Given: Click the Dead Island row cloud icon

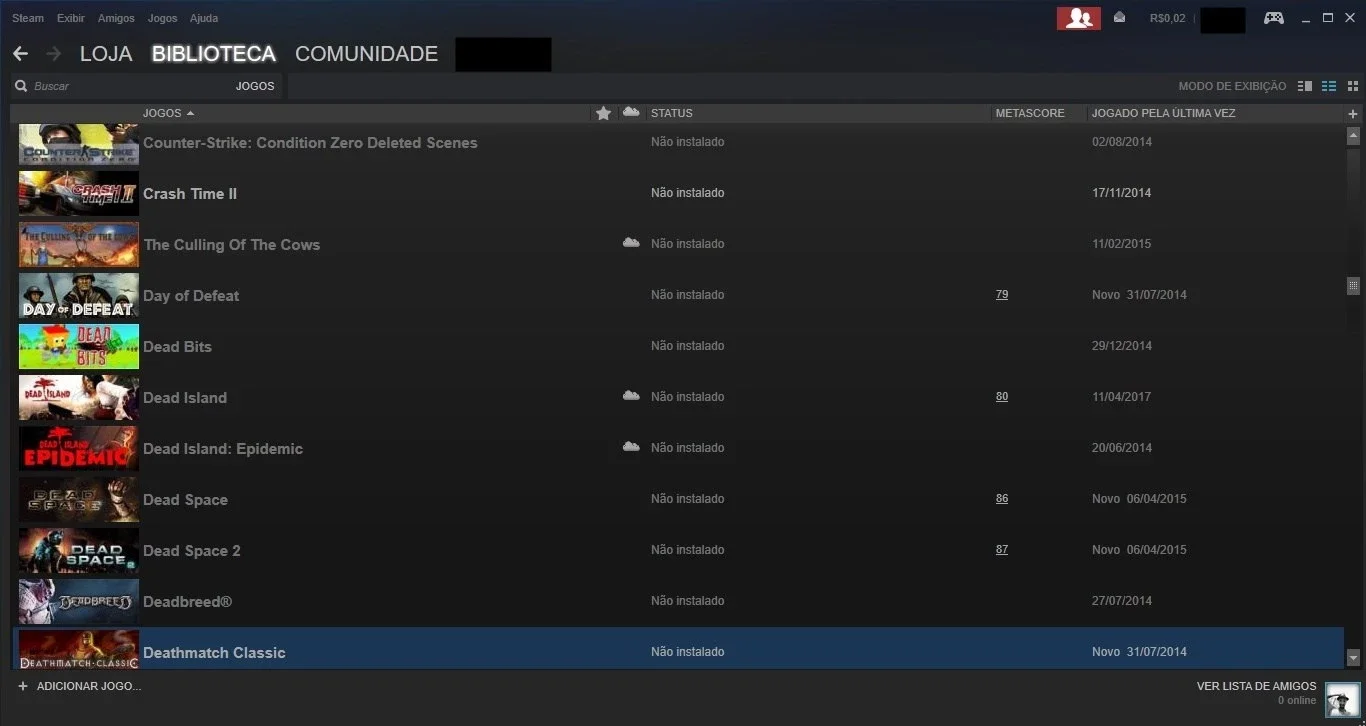Looking at the screenshot, I should pyautogui.click(x=631, y=396).
